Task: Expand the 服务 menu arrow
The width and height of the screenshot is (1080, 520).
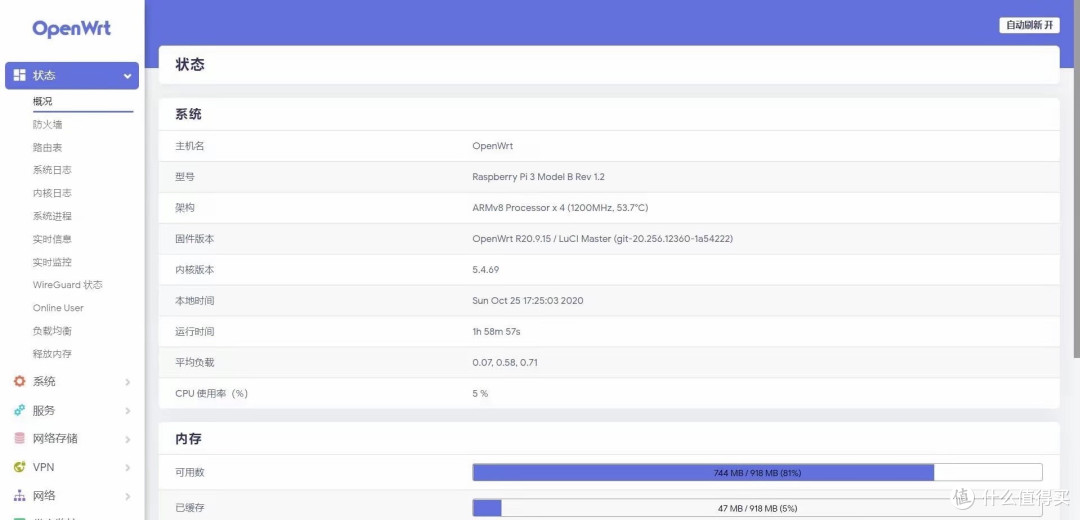Action: pos(127,410)
